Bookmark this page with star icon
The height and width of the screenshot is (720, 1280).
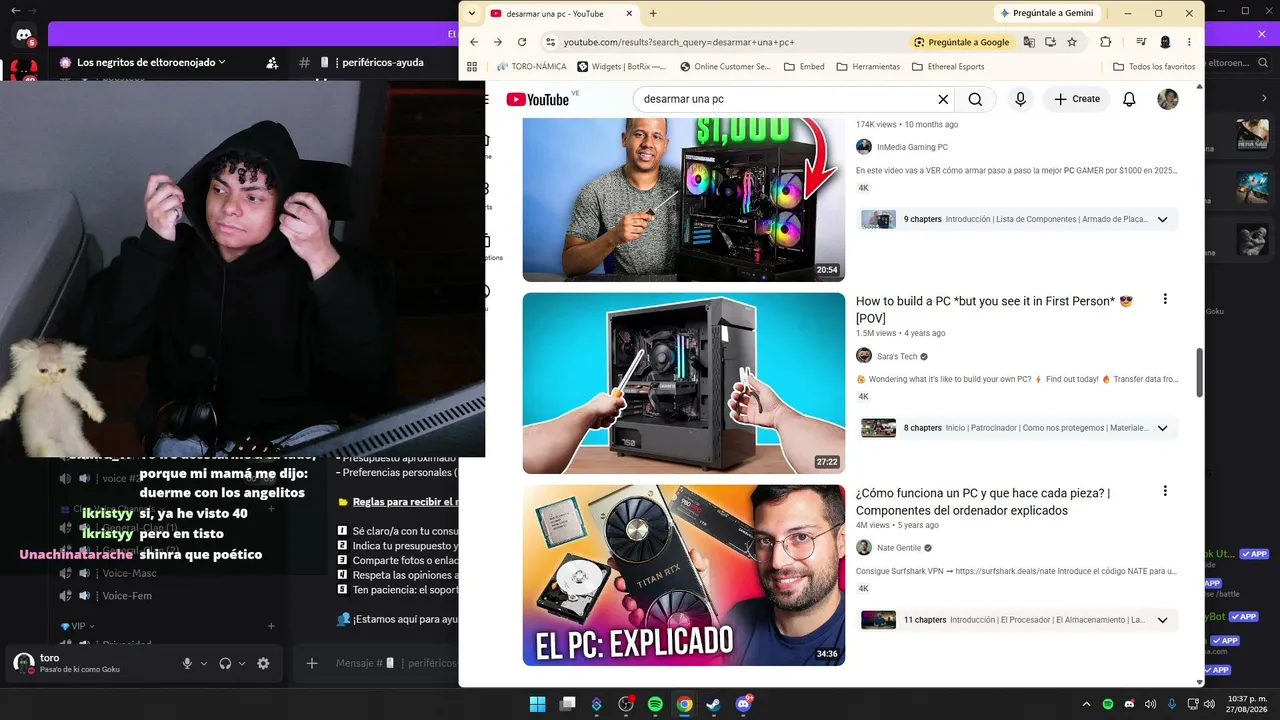pos(1072,42)
